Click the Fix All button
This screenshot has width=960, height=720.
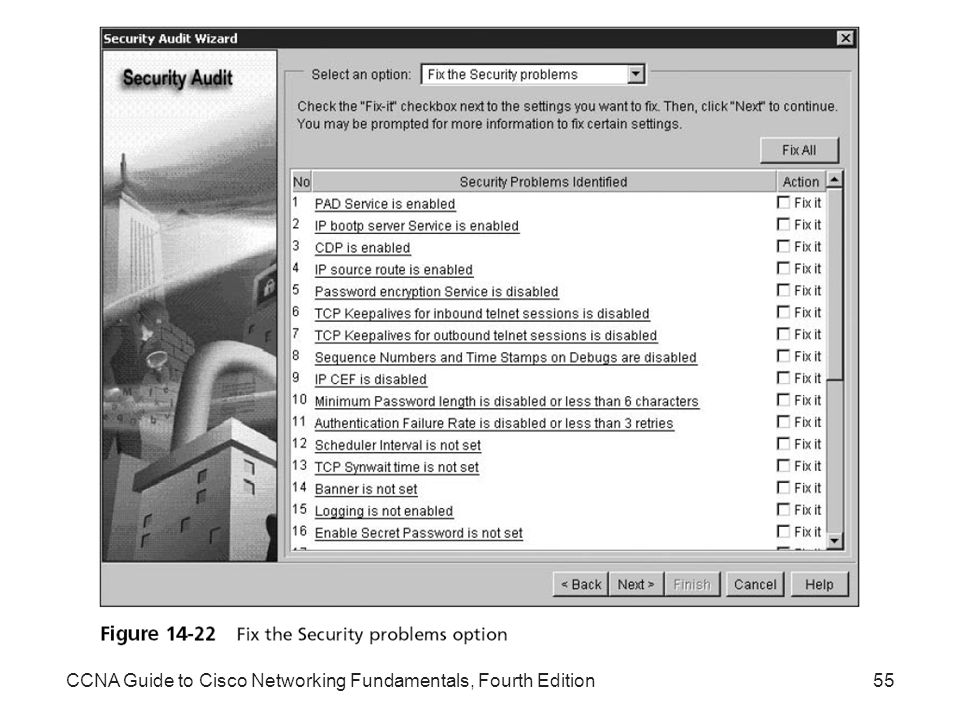(799, 150)
